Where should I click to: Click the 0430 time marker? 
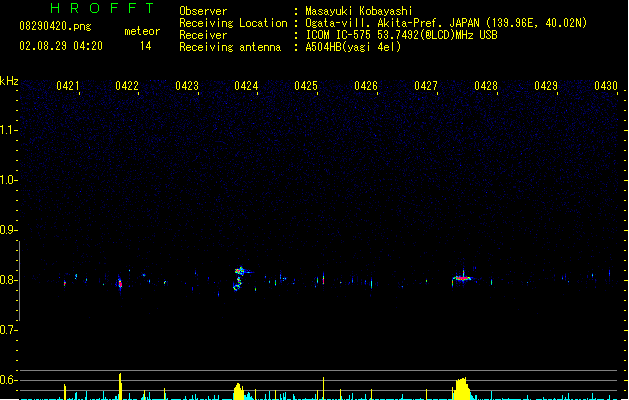[606, 86]
